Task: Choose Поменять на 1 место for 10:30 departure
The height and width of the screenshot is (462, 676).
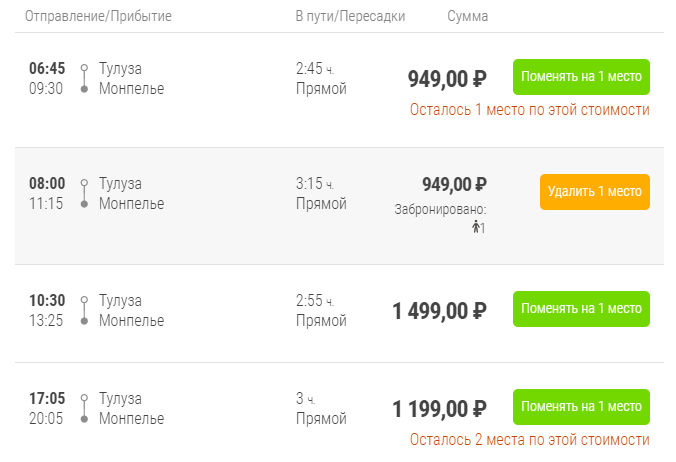Action: (x=581, y=308)
